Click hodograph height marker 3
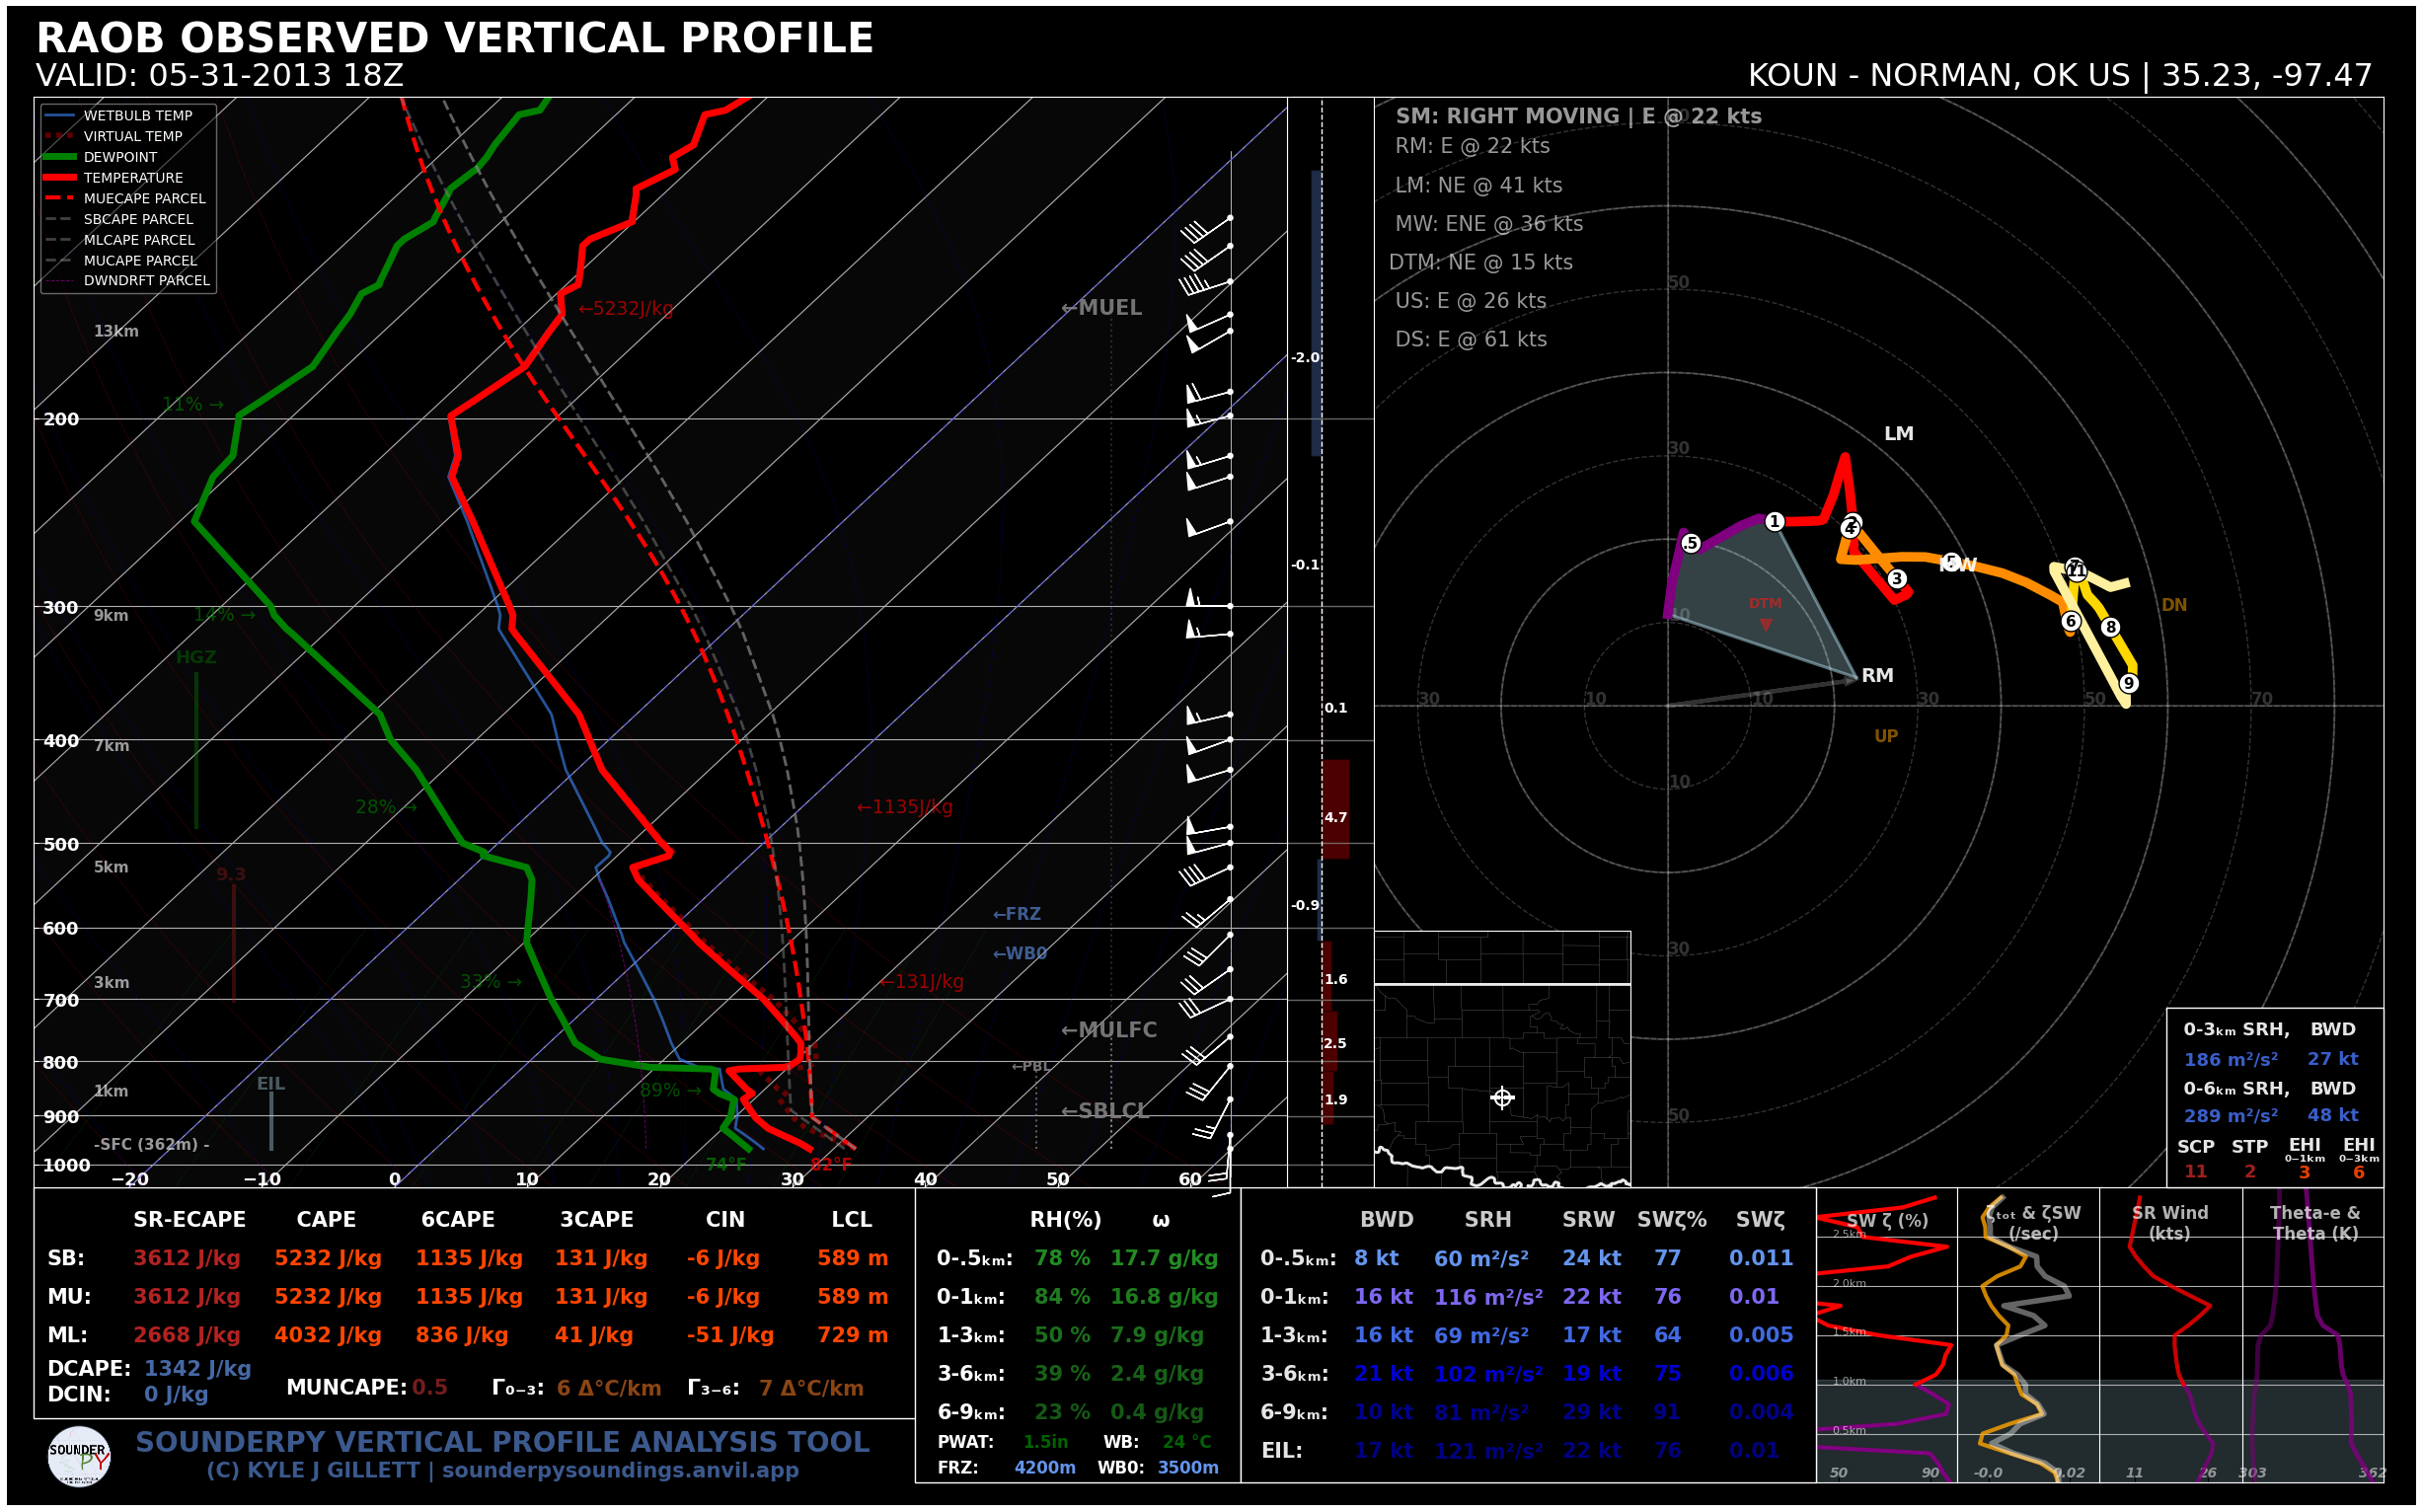This screenshot has height=1512, width=2423. [1896, 579]
